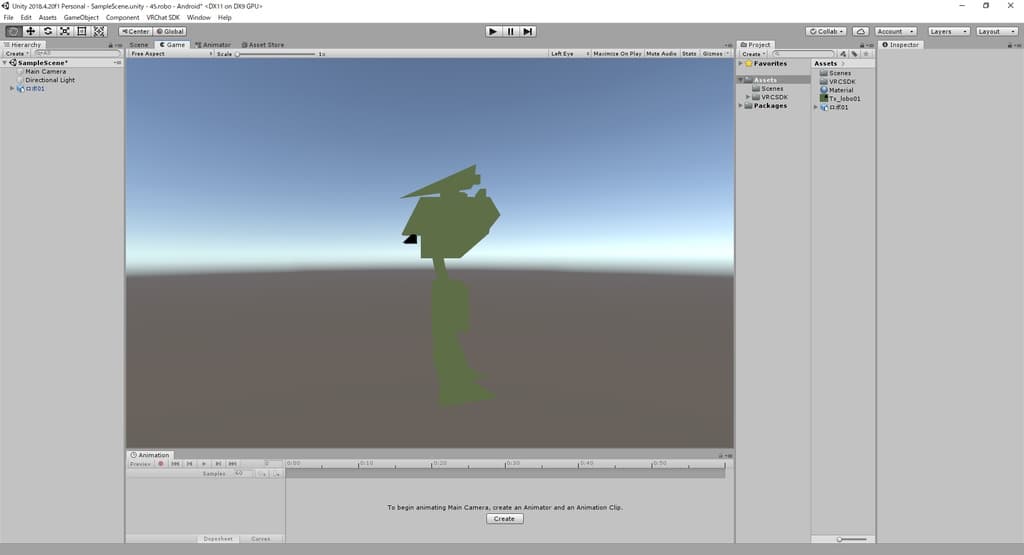1024x555 pixels.
Task: Select Main Camera in Hierarchy
Action: [46, 71]
